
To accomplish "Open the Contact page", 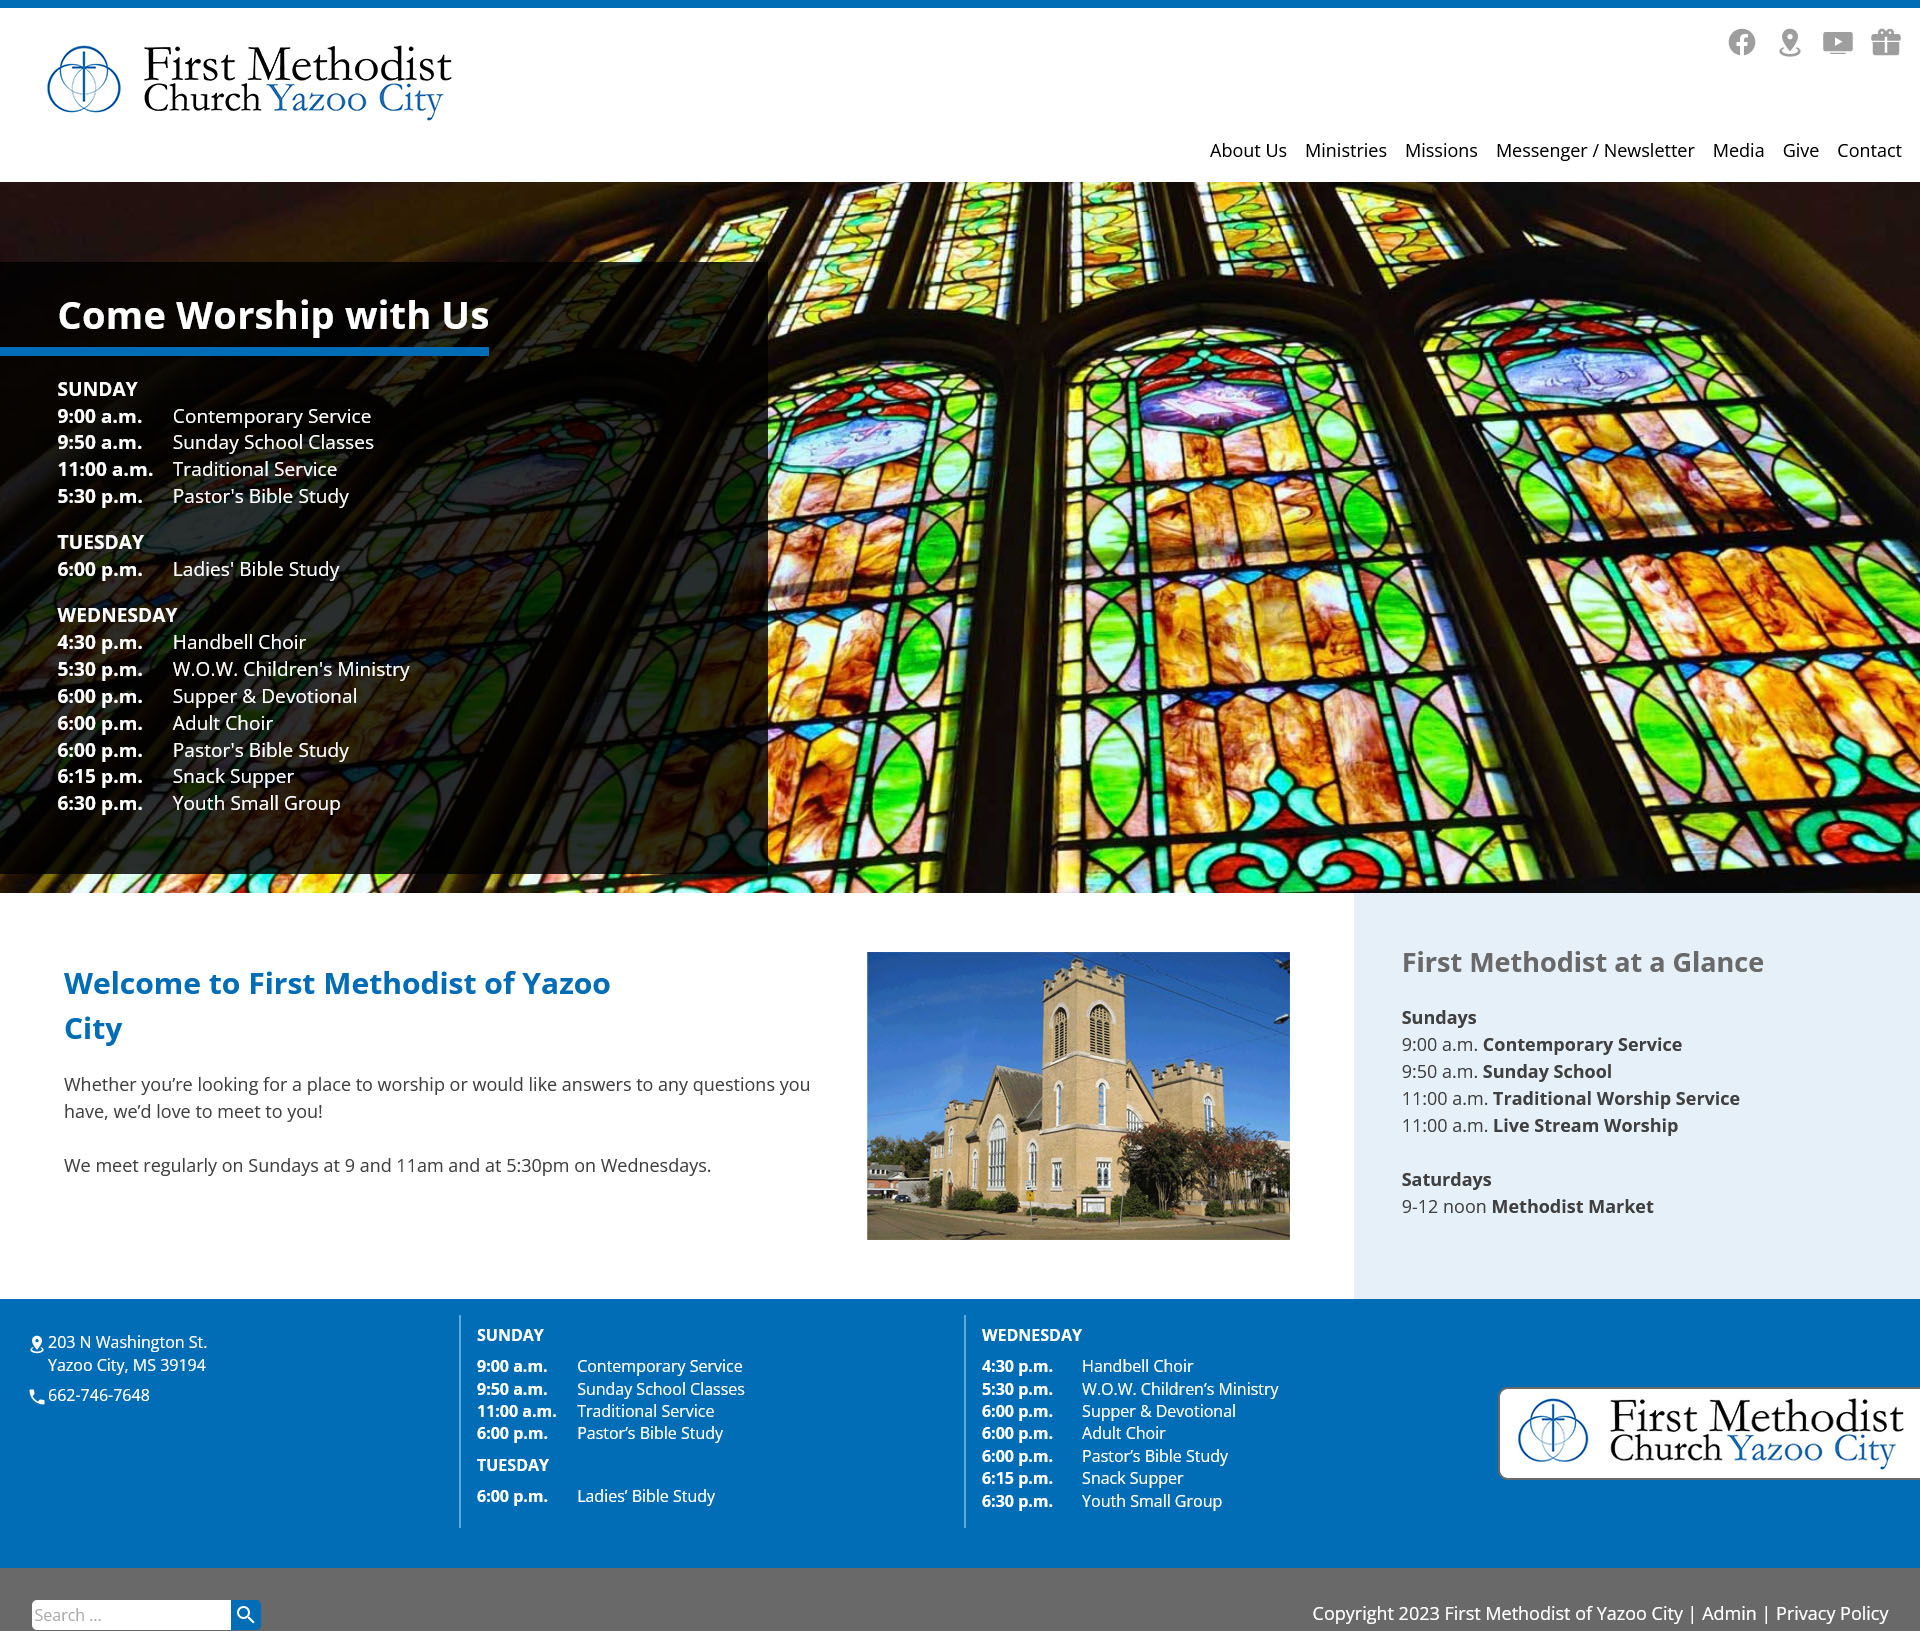I will click(1868, 150).
